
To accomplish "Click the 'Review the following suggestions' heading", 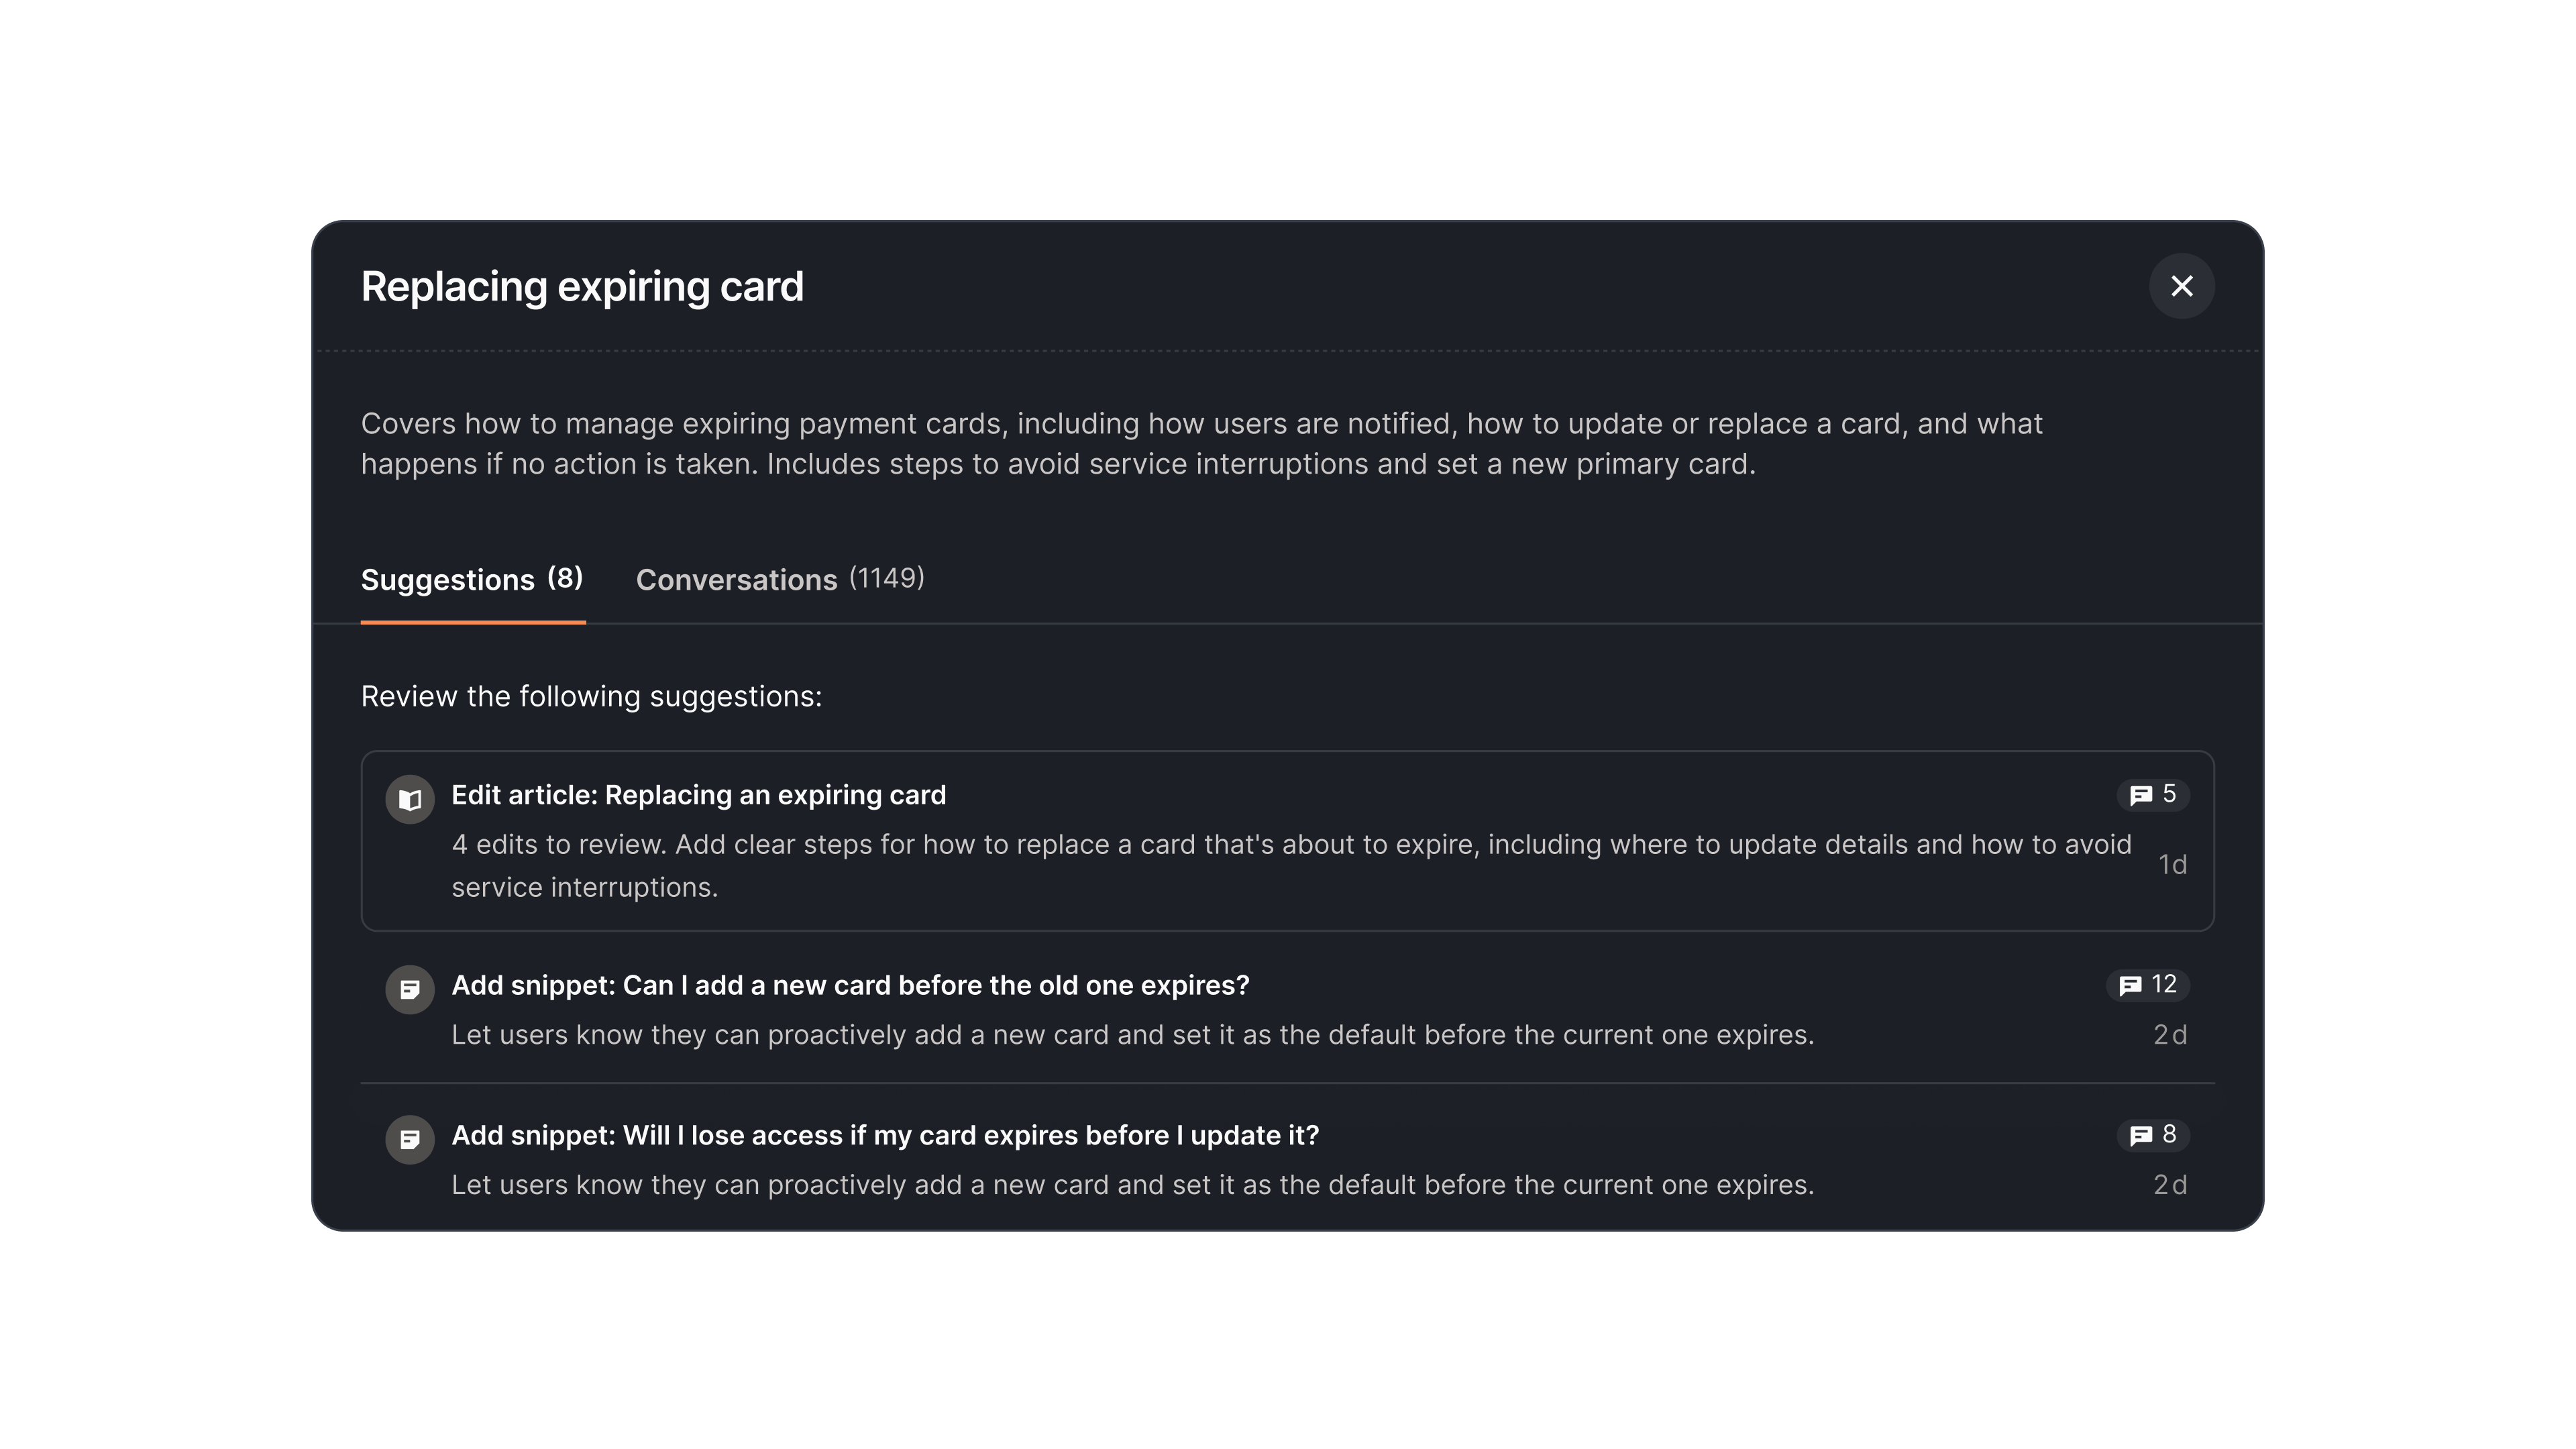I will tap(591, 697).
